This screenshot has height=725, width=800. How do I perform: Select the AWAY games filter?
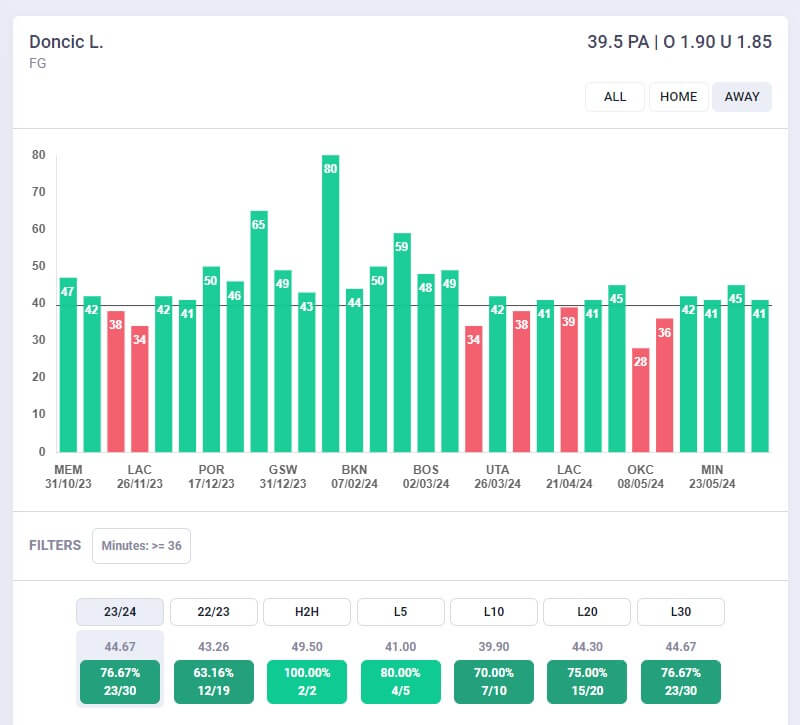[742, 97]
